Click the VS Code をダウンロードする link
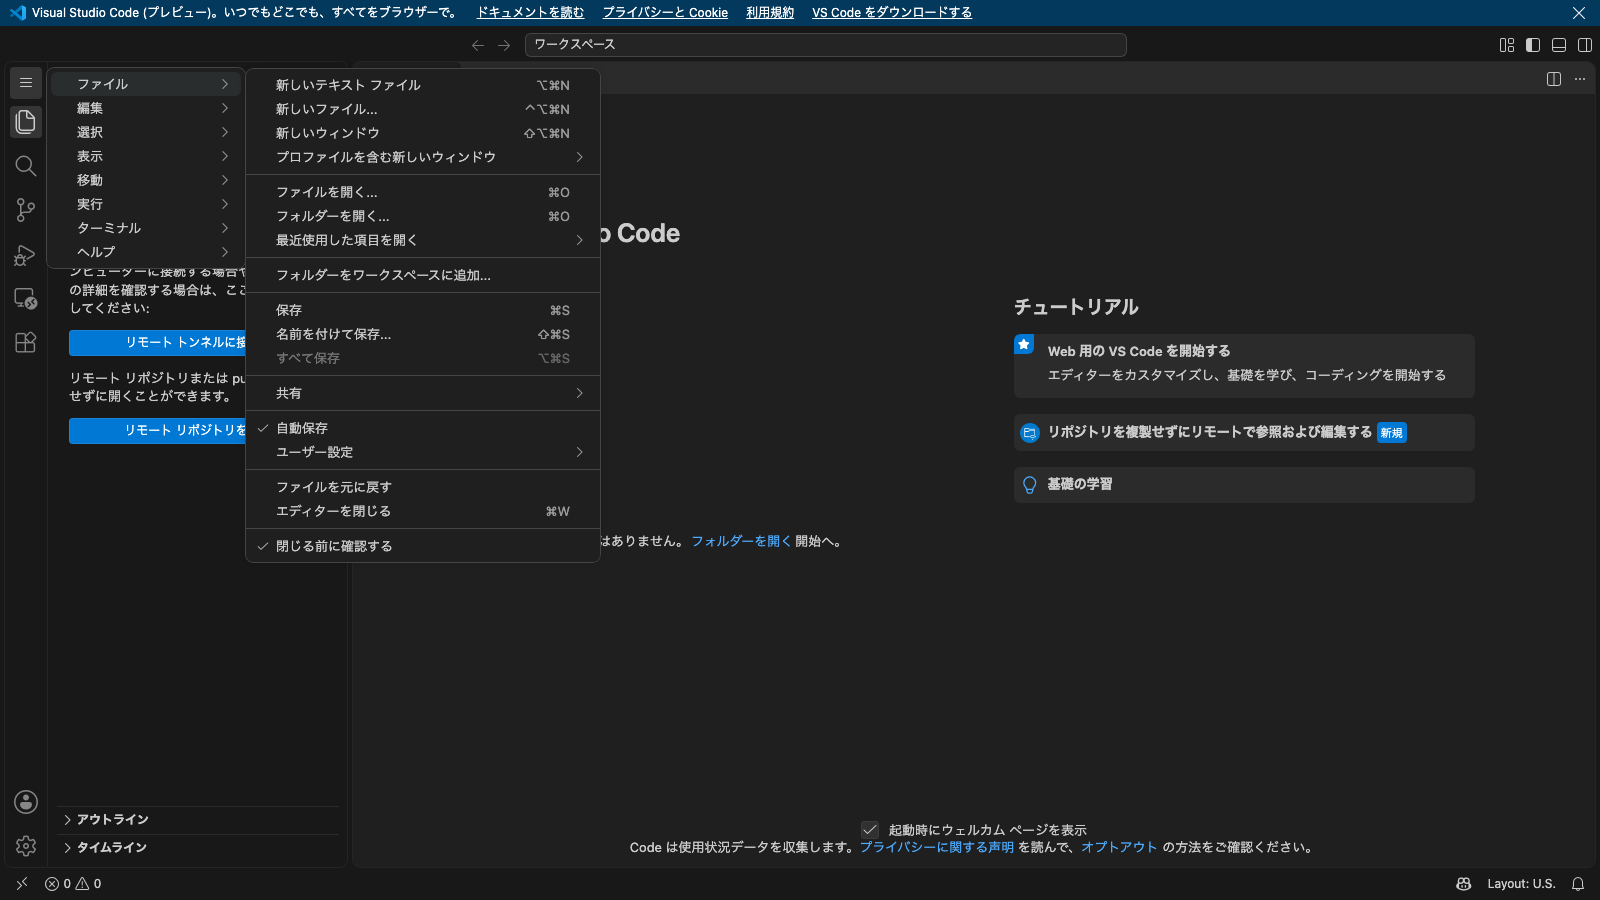Viewport: 1600px width, 900px height. [892, 13]
